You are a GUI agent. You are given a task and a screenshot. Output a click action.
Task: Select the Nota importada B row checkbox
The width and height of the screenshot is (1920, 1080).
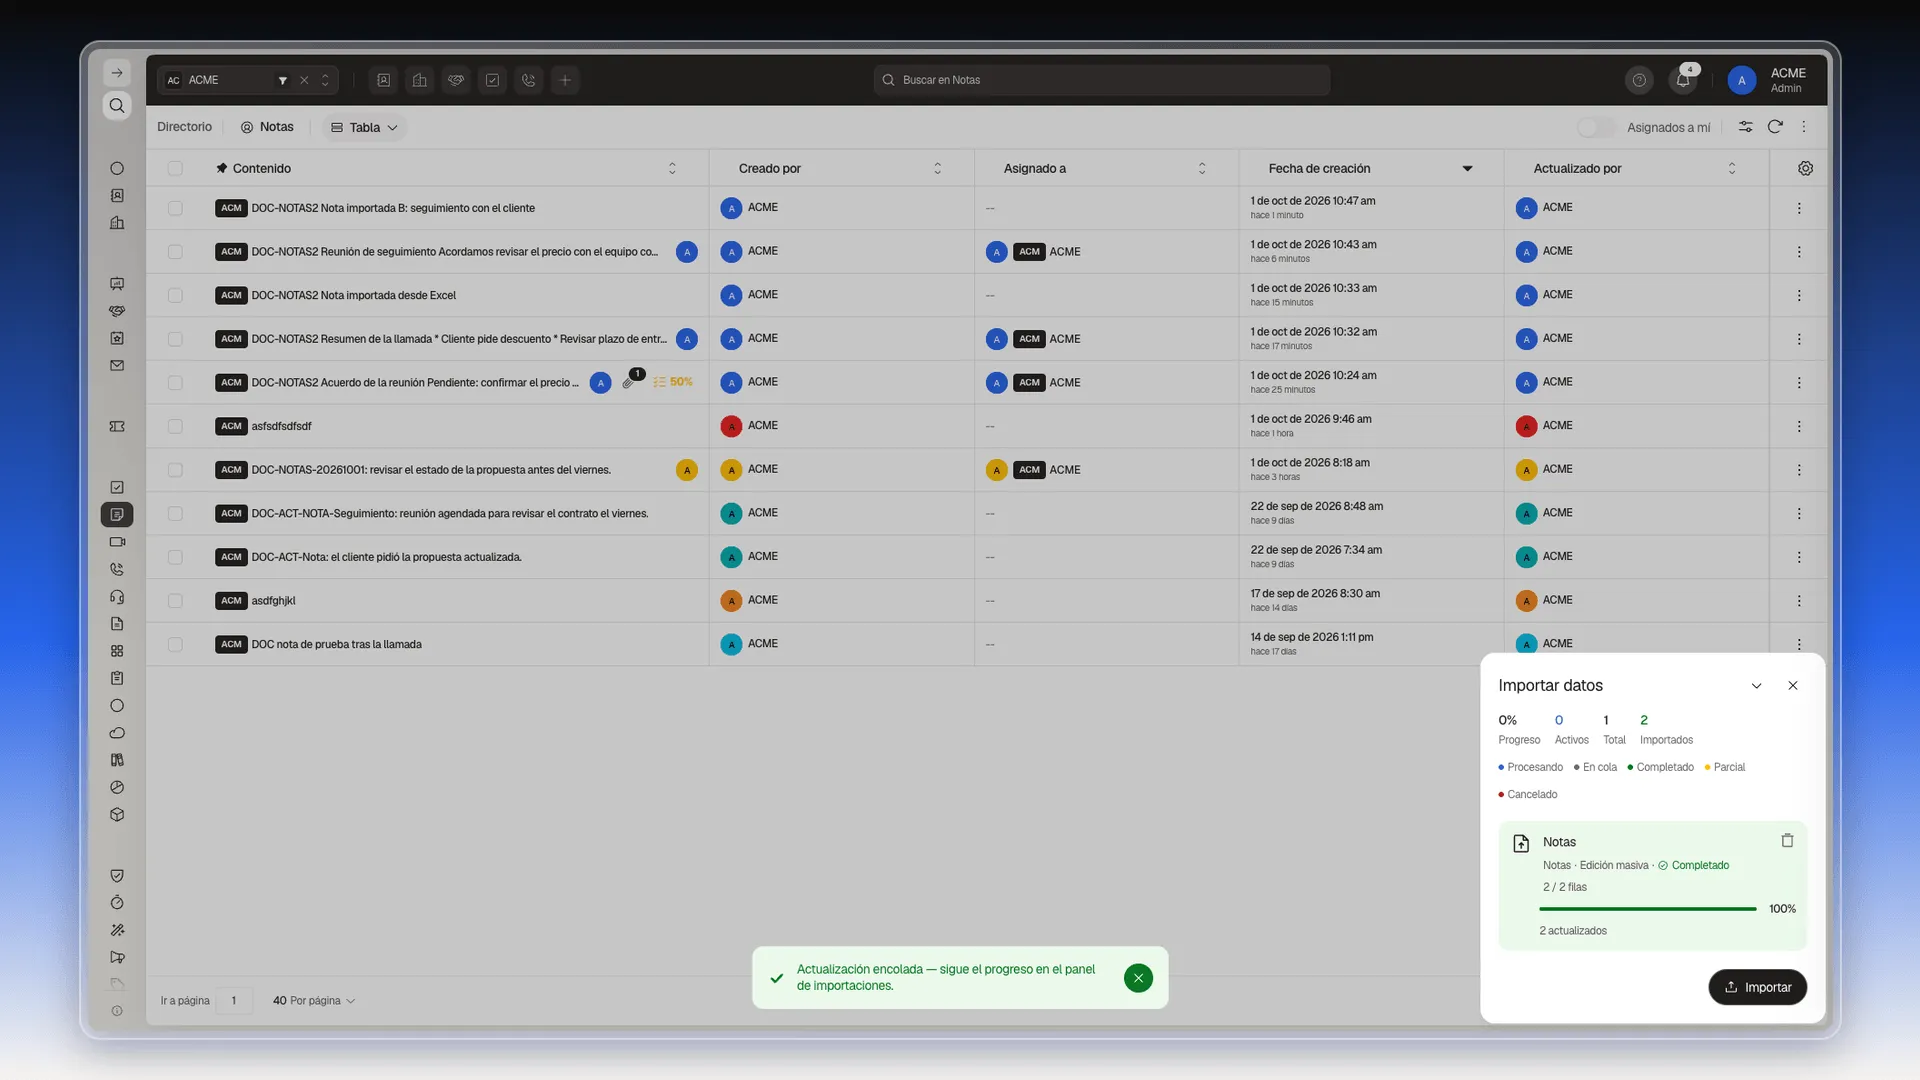175,208
